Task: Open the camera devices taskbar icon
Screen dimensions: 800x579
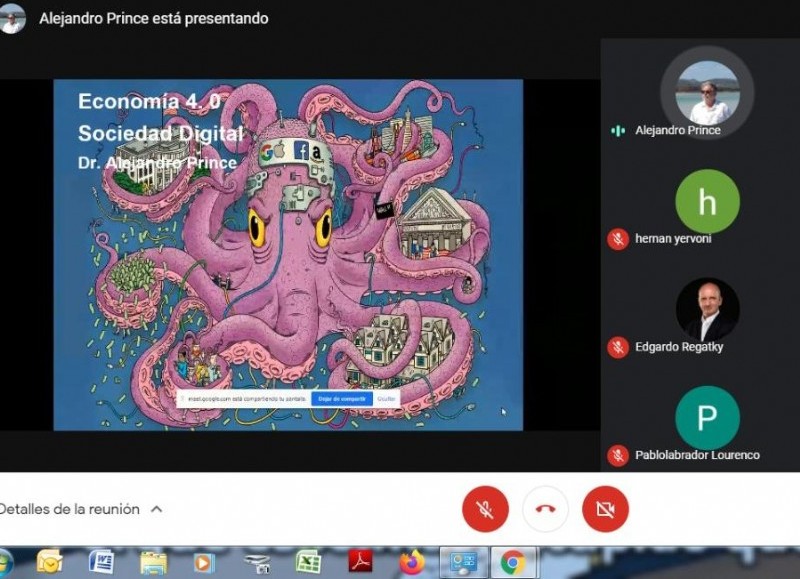Action: tap(257, 563)
